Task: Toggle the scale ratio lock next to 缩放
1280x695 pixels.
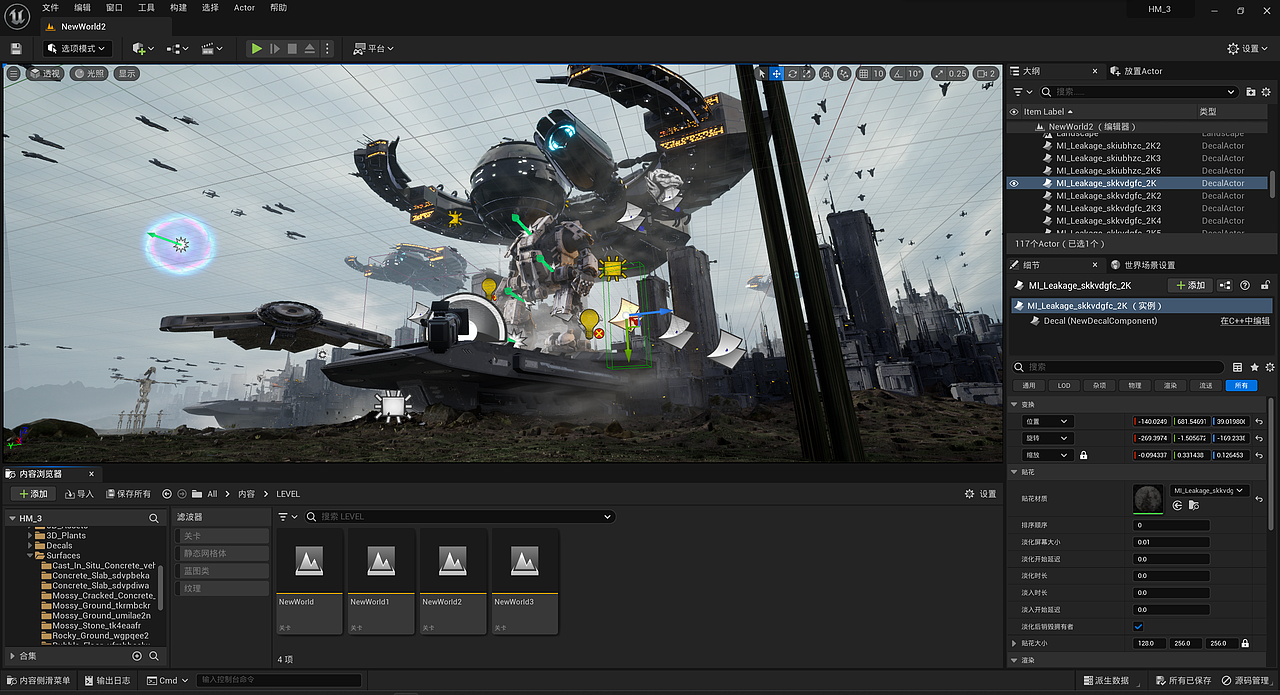Action: point(1082,455)
